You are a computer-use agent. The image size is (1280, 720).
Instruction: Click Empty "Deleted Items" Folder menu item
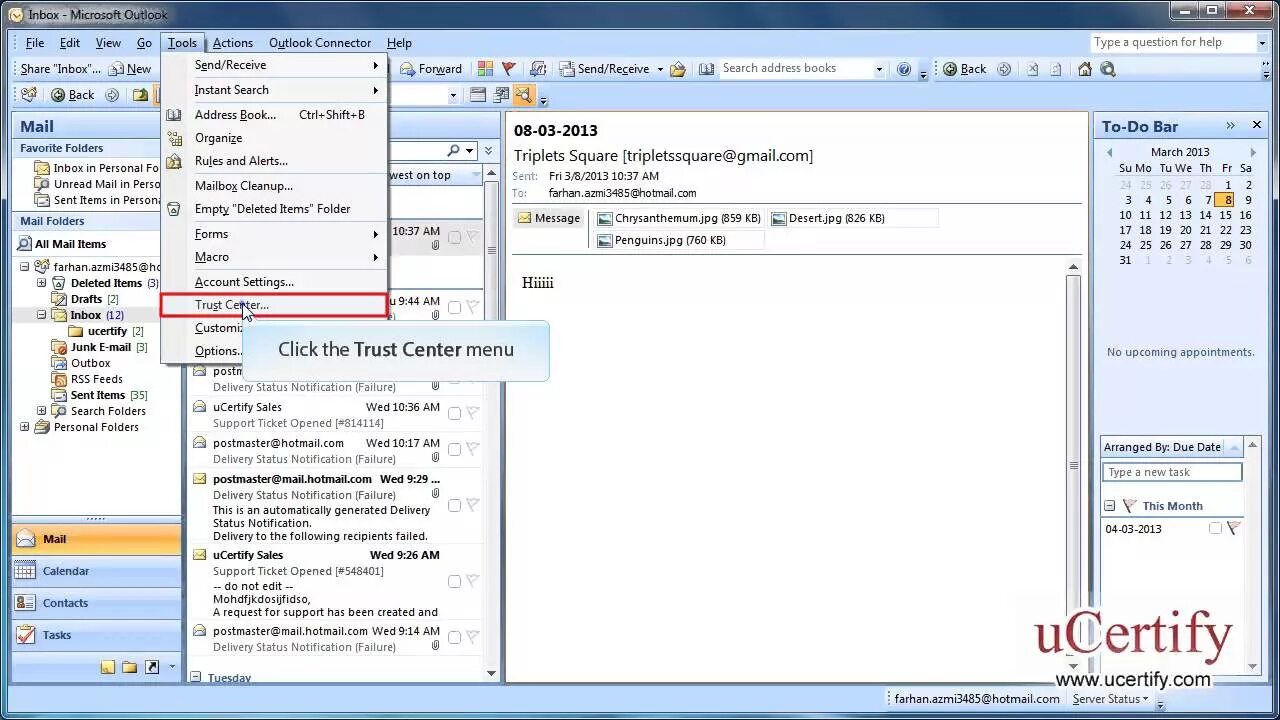(x=275, y=209)
